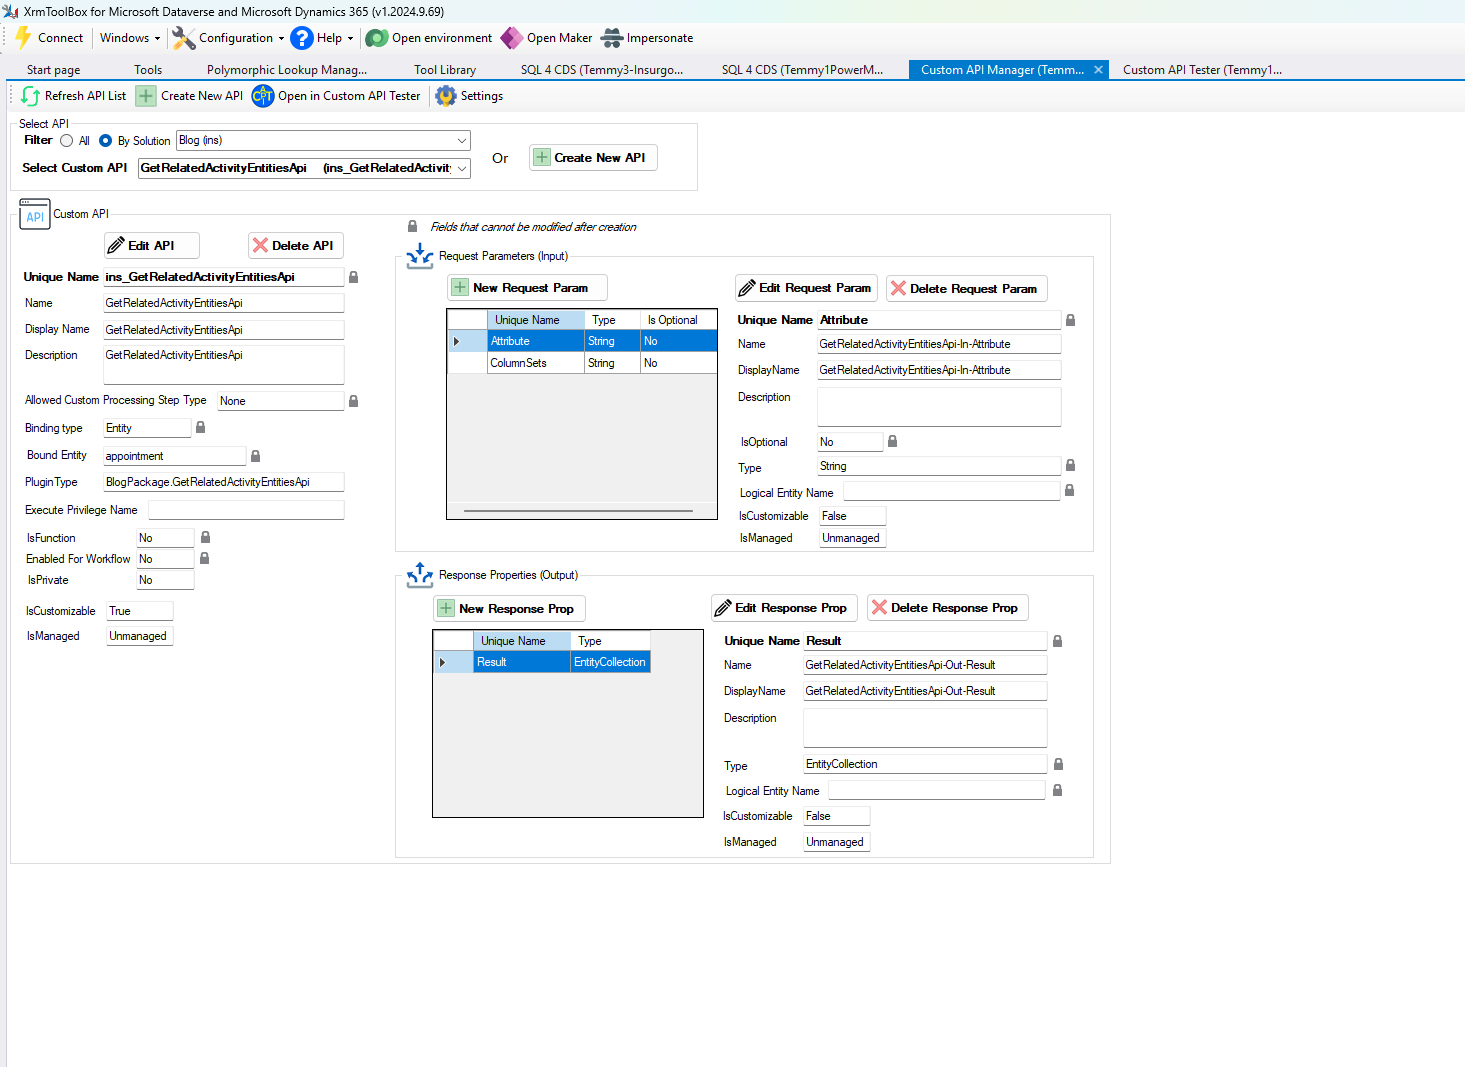The height and width of the screenshot is (1067, 1465).
Task: Click the EntityCollection cell in response table
Action: coord(610,662)
